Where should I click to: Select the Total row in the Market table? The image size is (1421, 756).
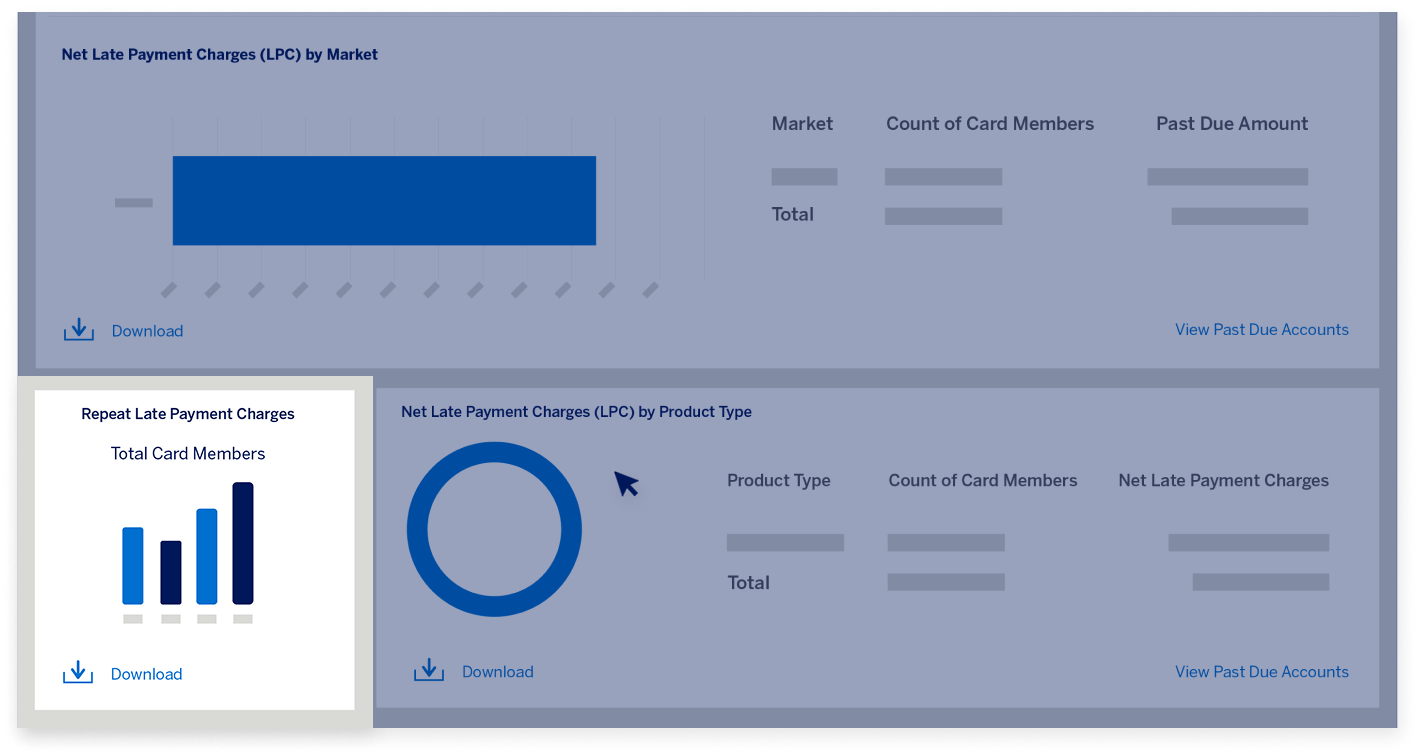coord(792,213)
